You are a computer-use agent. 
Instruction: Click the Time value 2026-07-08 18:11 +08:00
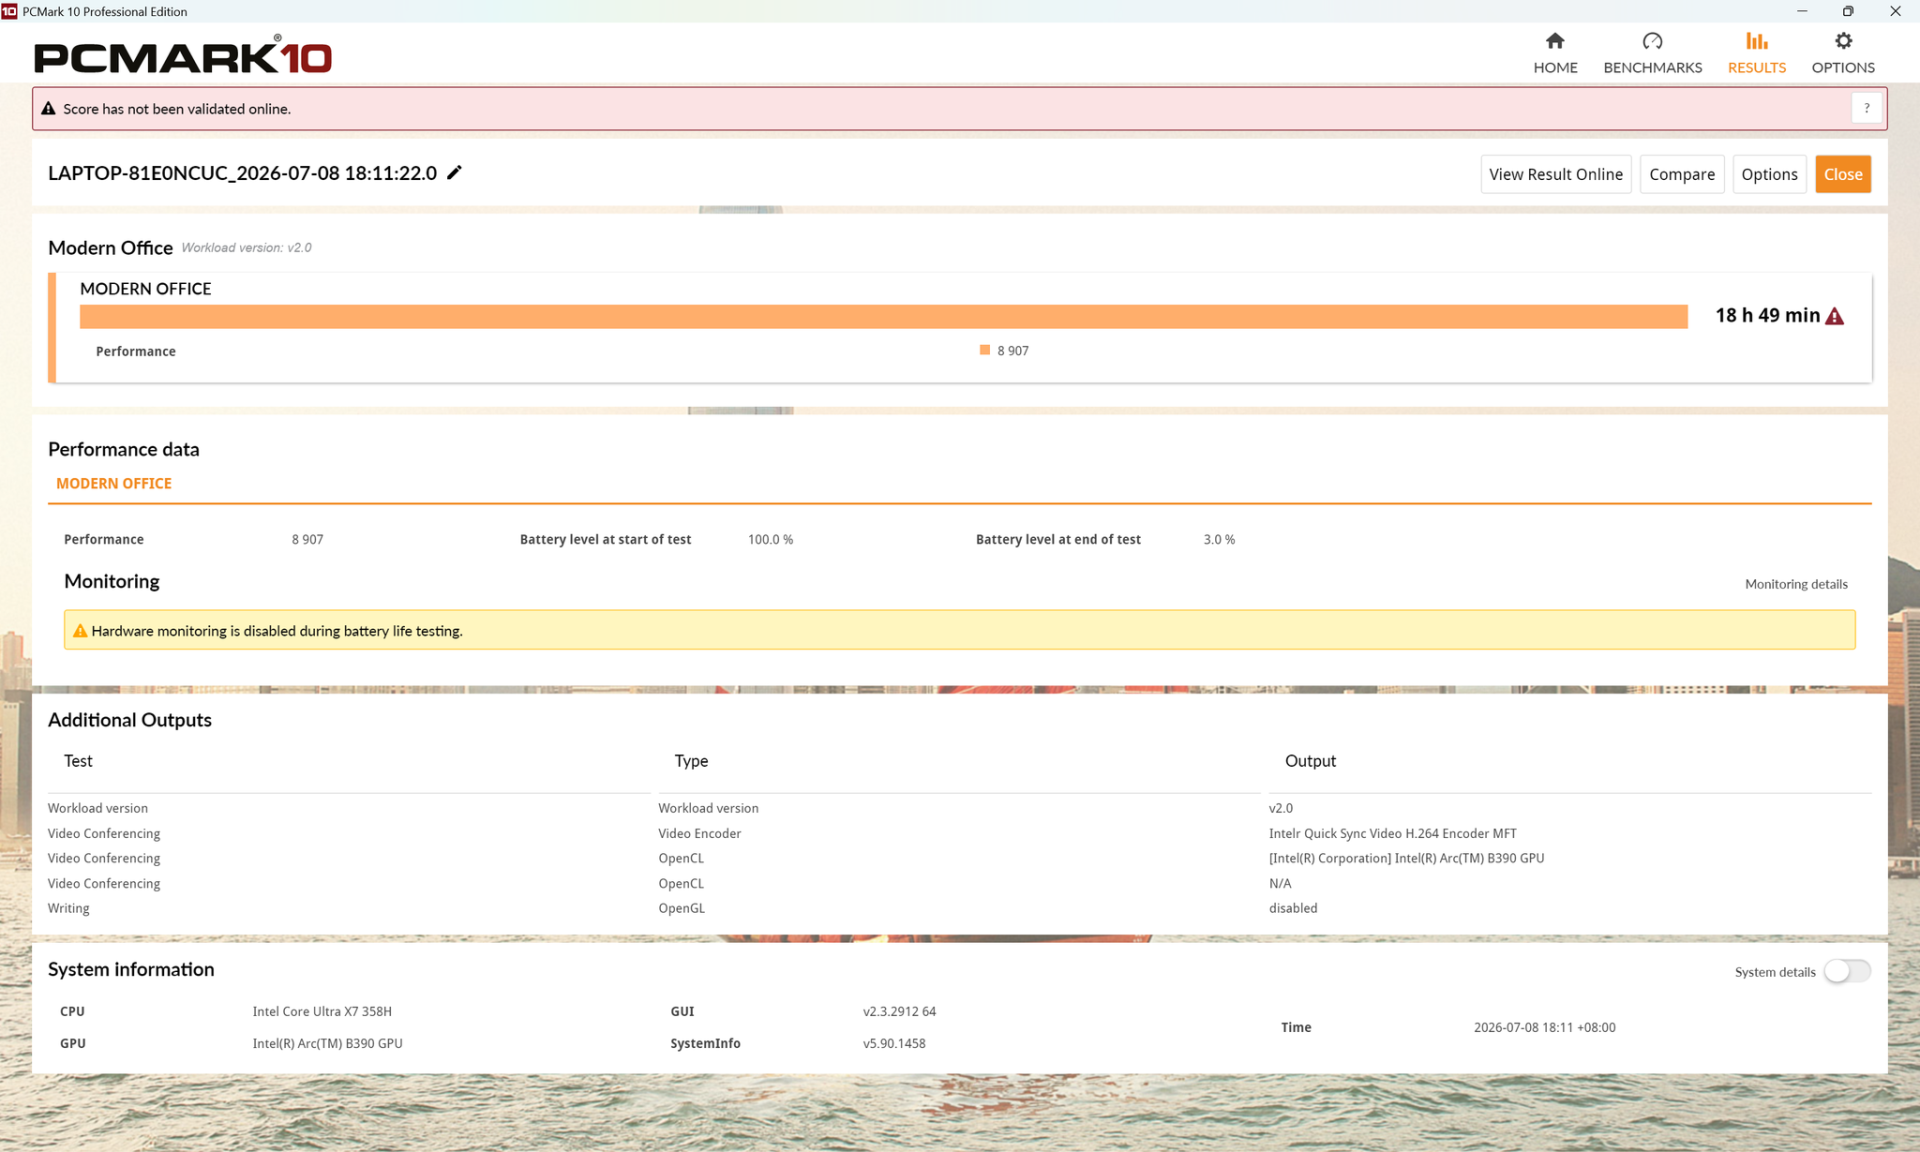[1544, 1027]
